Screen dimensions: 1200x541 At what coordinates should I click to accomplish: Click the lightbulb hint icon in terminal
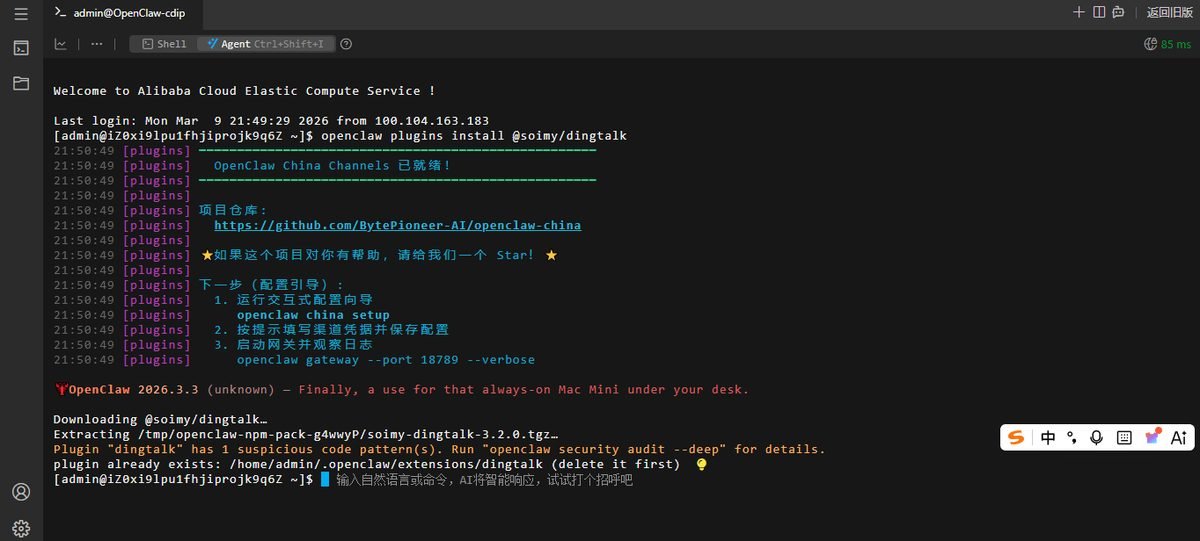pos(702,465)
